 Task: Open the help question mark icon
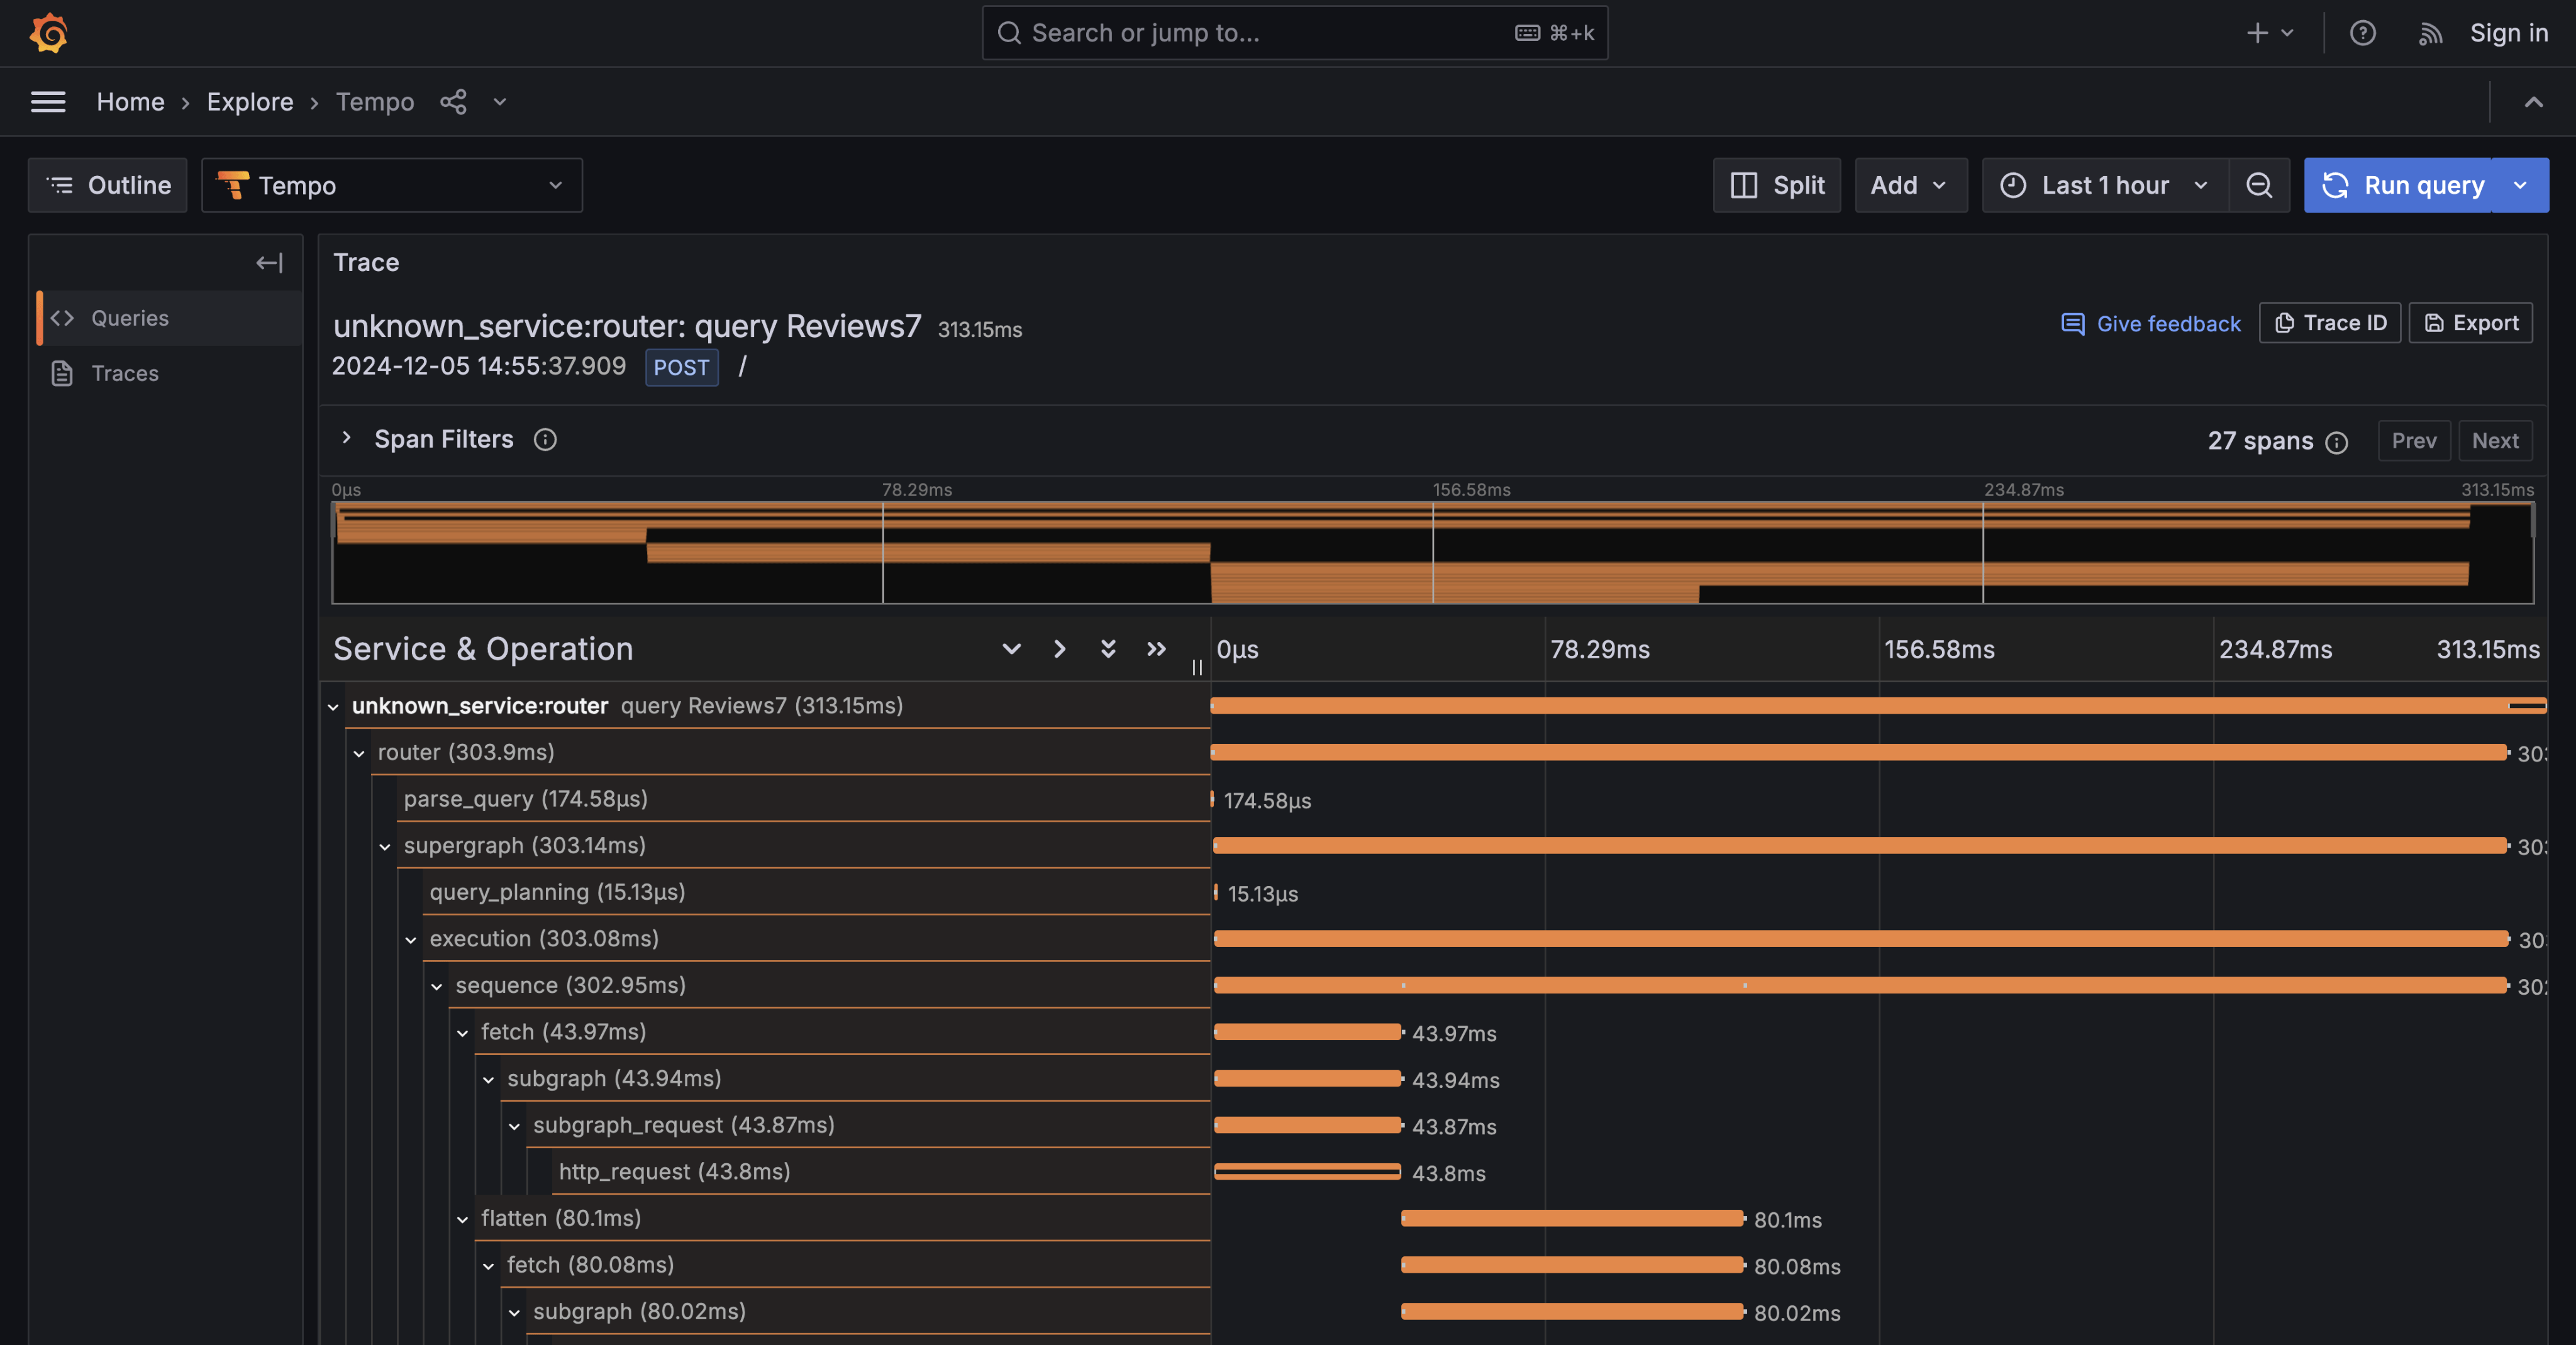(2362, 33)
